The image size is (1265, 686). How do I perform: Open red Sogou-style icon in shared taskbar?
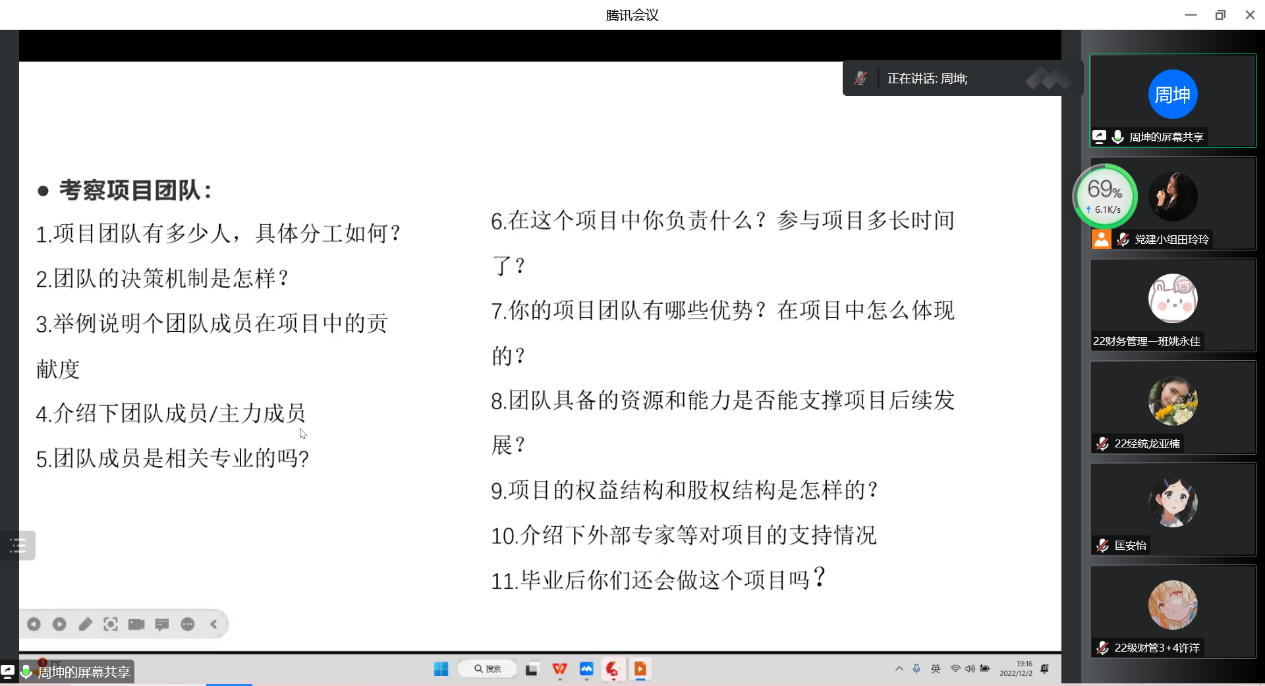(613, 669)
